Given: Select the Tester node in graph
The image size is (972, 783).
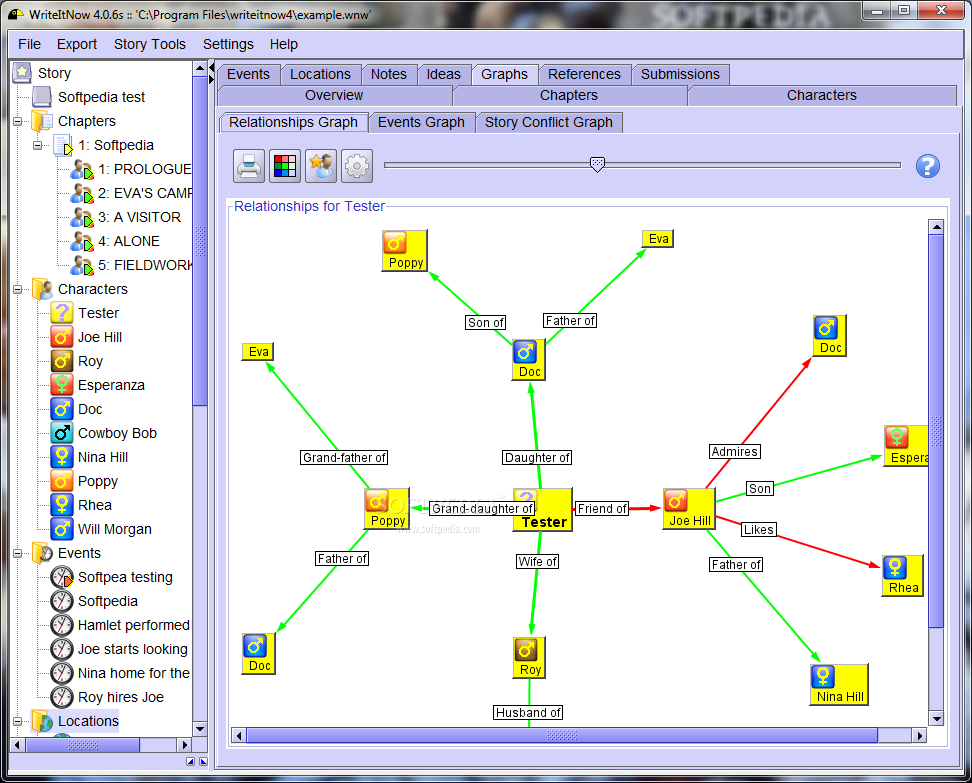Looking at the screenshot, I should point(542,510).
